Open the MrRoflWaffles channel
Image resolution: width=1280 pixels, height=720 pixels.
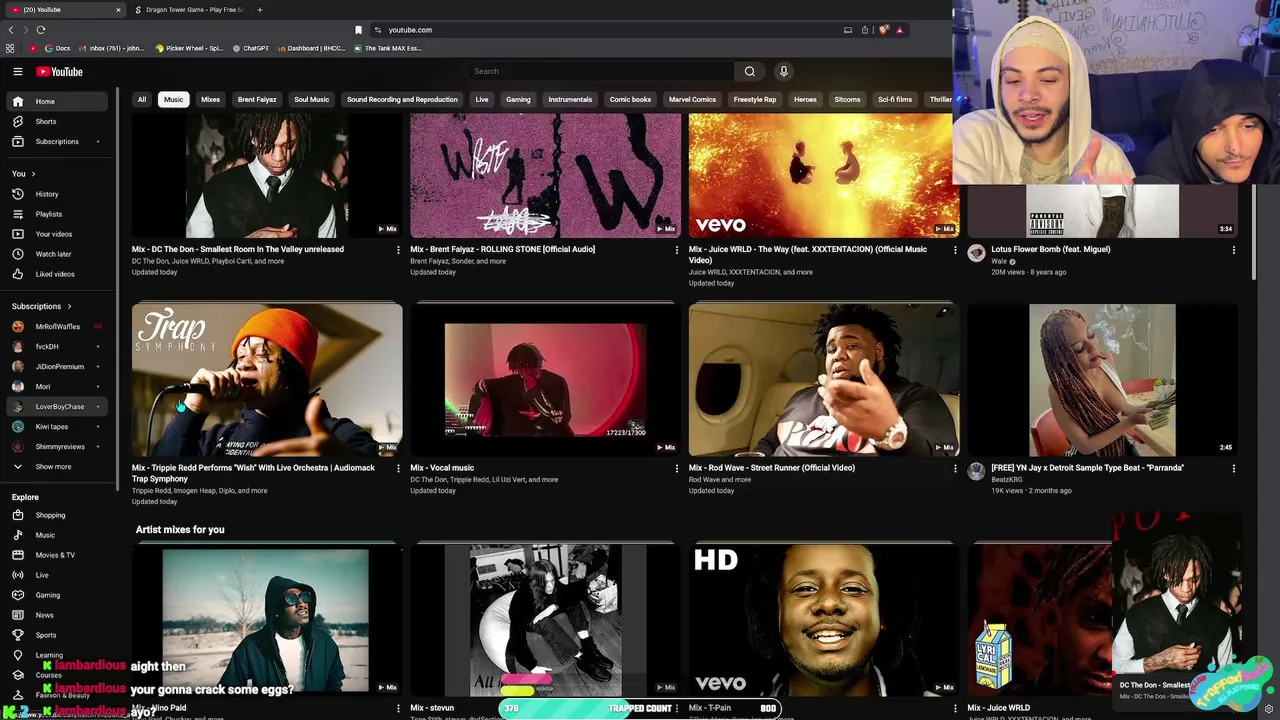57,326
